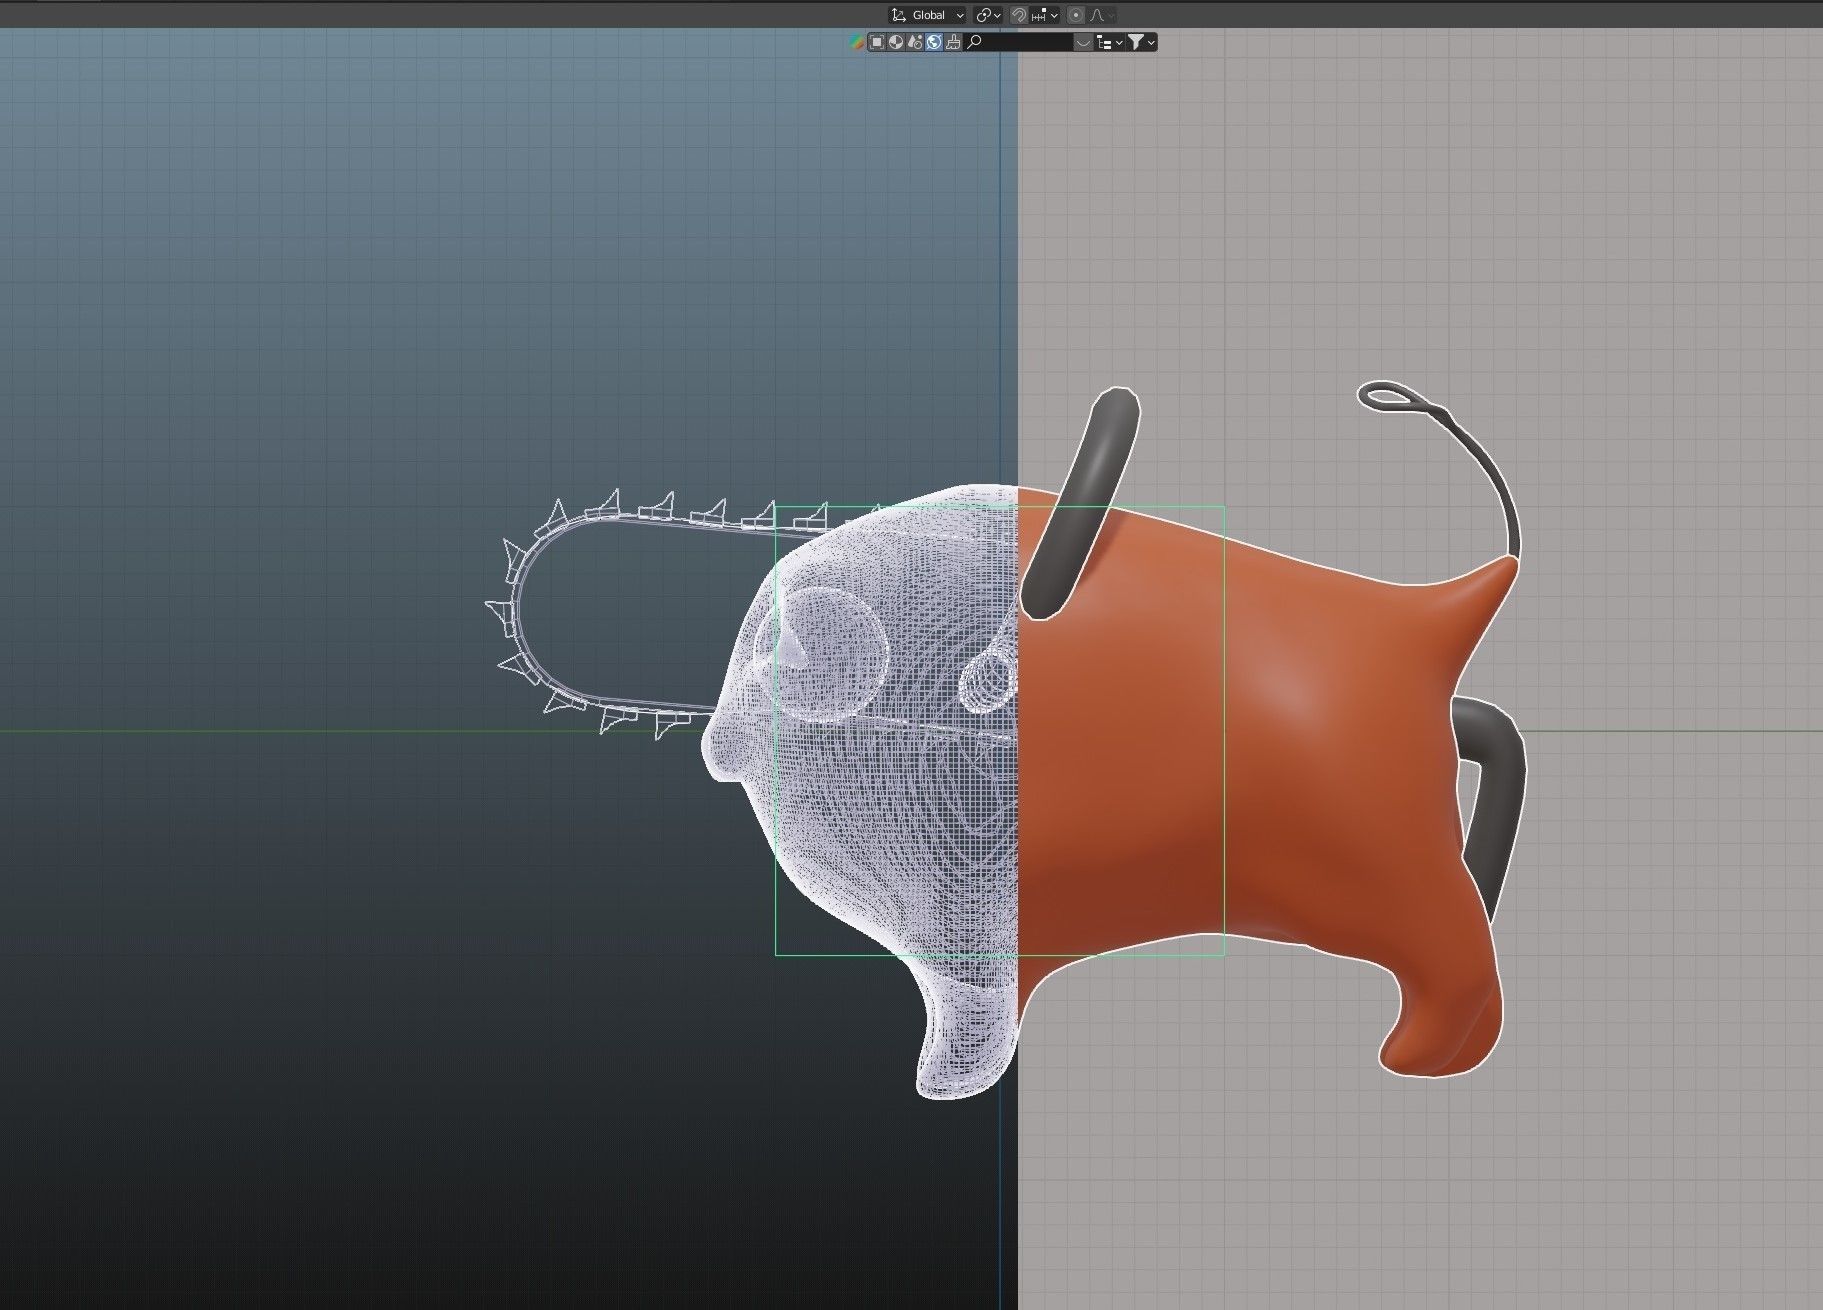The width and height of the screenshot is (1823, 1310).
Task: Toggle proportional editing
Action: pyautogui.click(x=1076, y=15)
